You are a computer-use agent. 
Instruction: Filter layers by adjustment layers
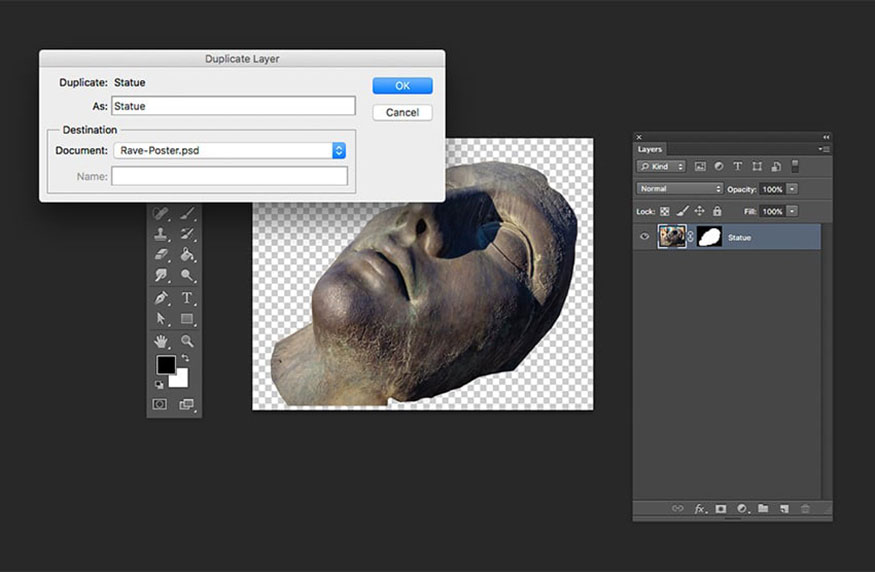point(719,166)
